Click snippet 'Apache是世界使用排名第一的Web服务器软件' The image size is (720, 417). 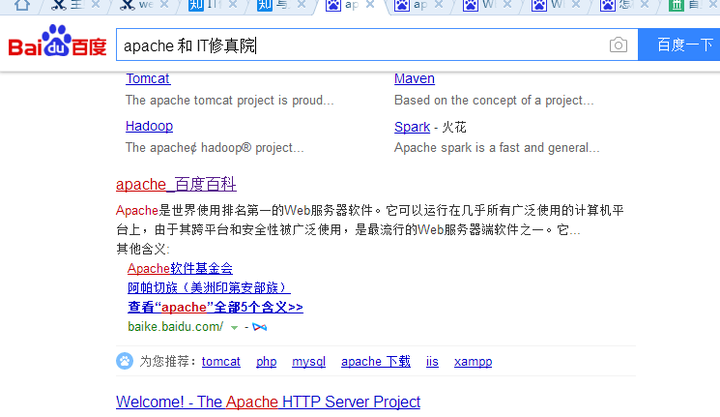coord(244,210)
